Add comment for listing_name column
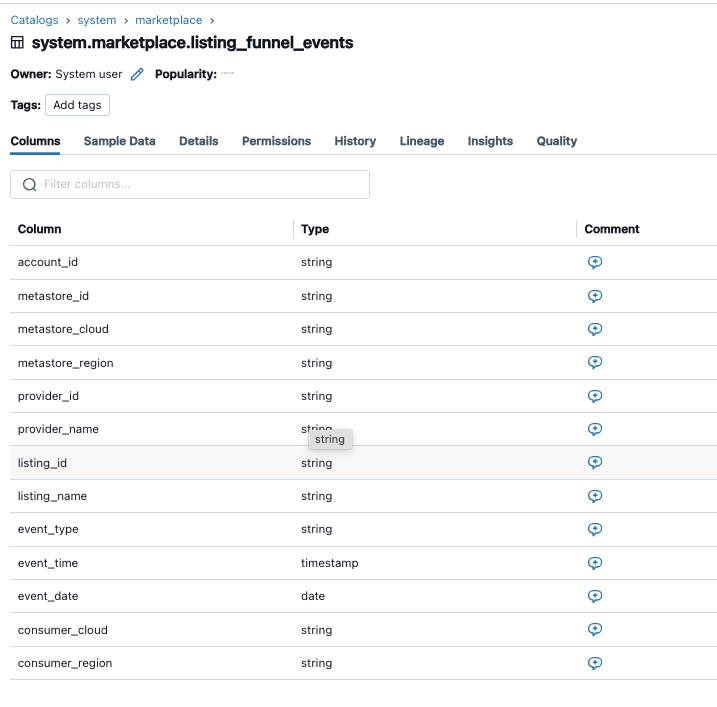717x707 pixels. [594, 496]
